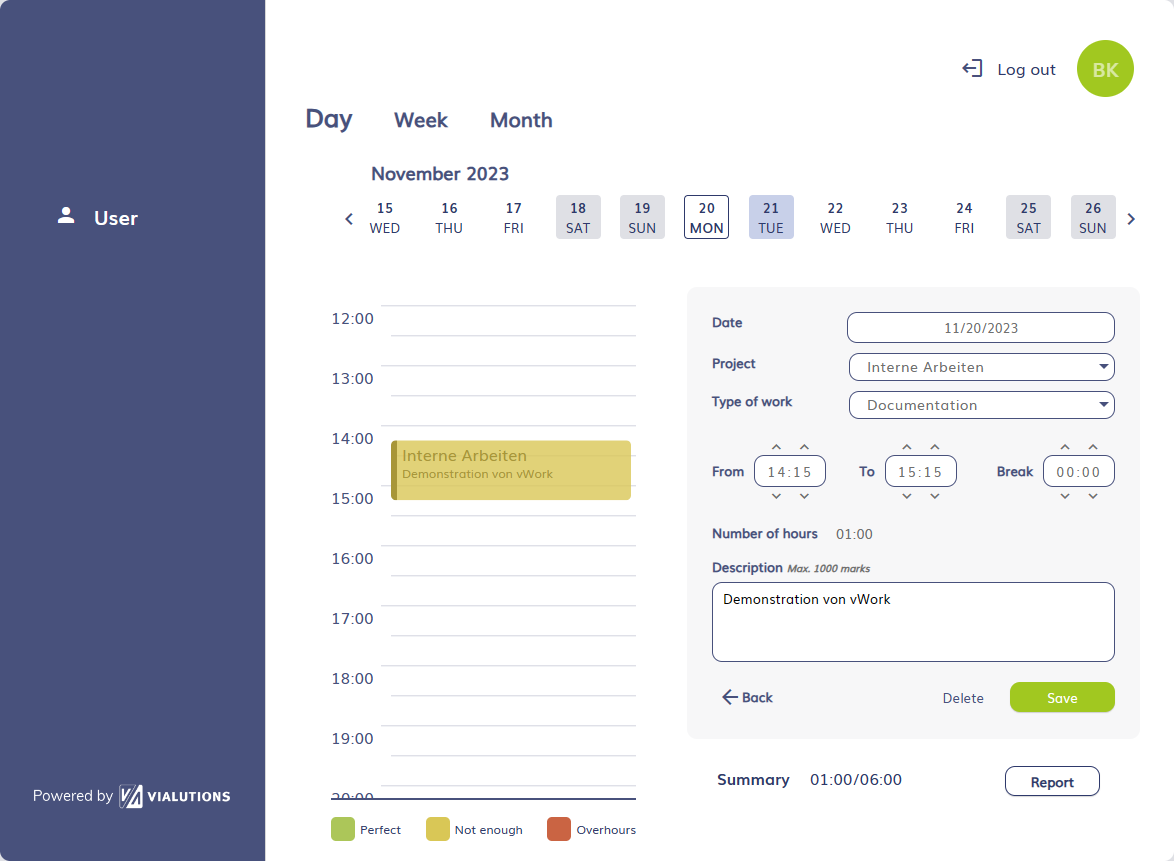Image resolution: width=1174 pixels, height=861 pixels.
Task: Click the Log out door icon
Action: pos(970,68)
